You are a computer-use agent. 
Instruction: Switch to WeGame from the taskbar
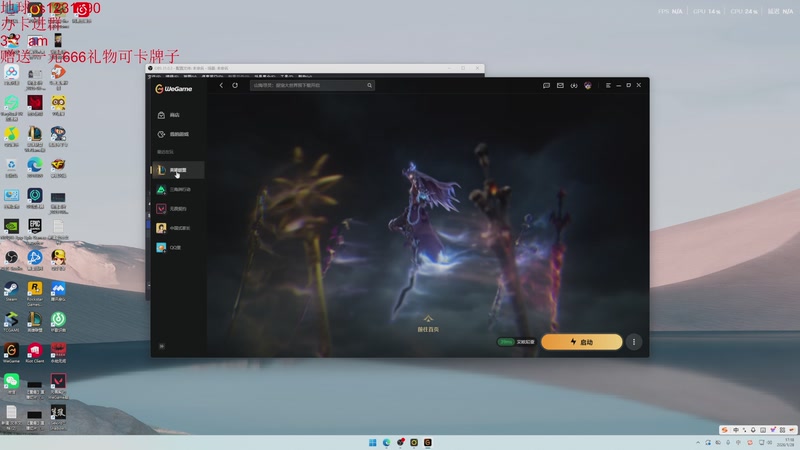pos(428,442)
